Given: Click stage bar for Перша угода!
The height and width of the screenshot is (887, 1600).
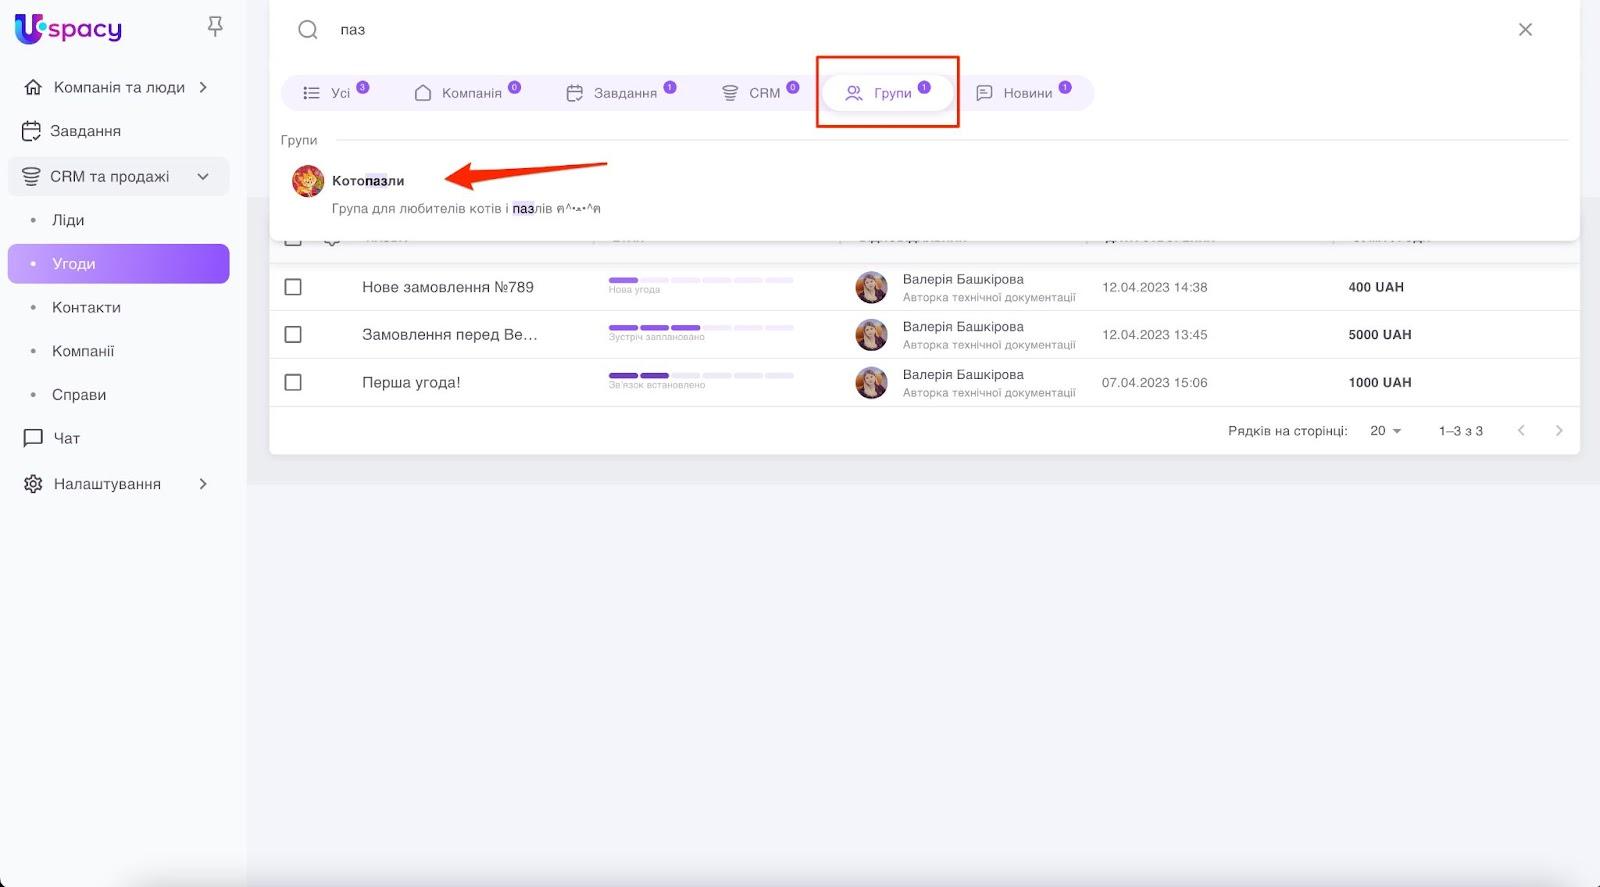Looking at the screenshot, I should pos(701,376).
